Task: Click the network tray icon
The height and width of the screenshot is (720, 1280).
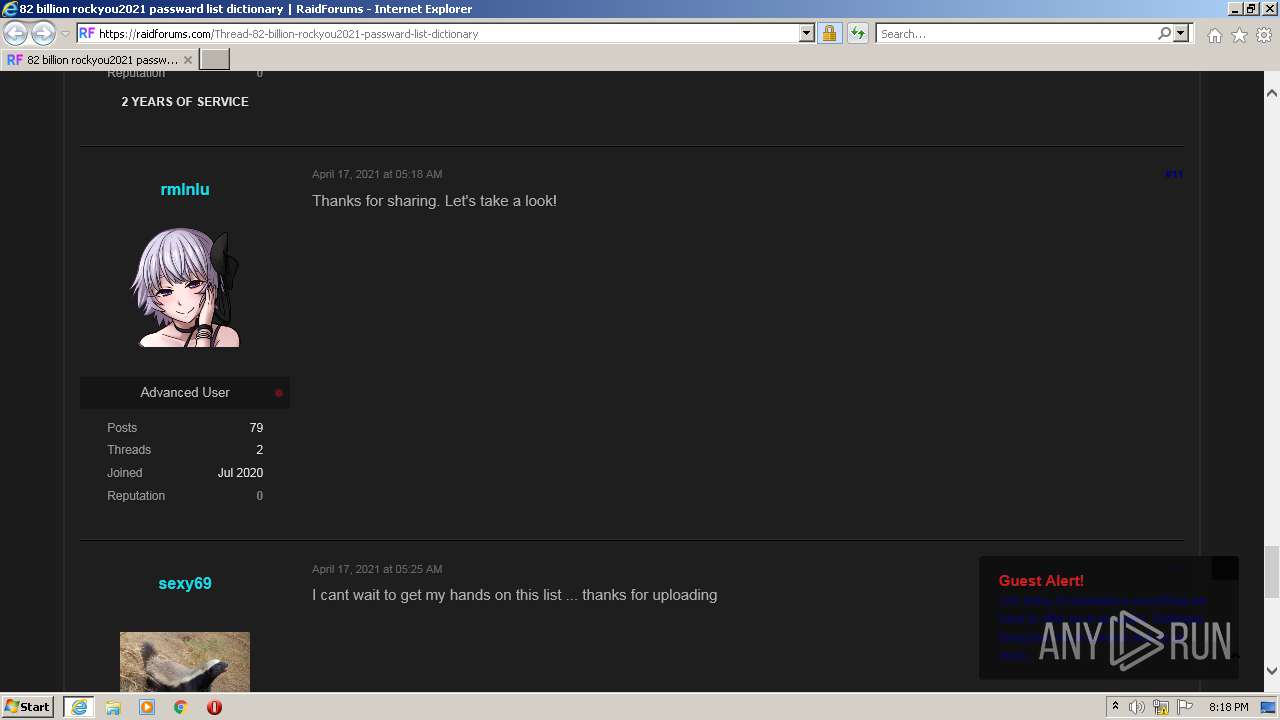Action: click(x=1161, y=707)
